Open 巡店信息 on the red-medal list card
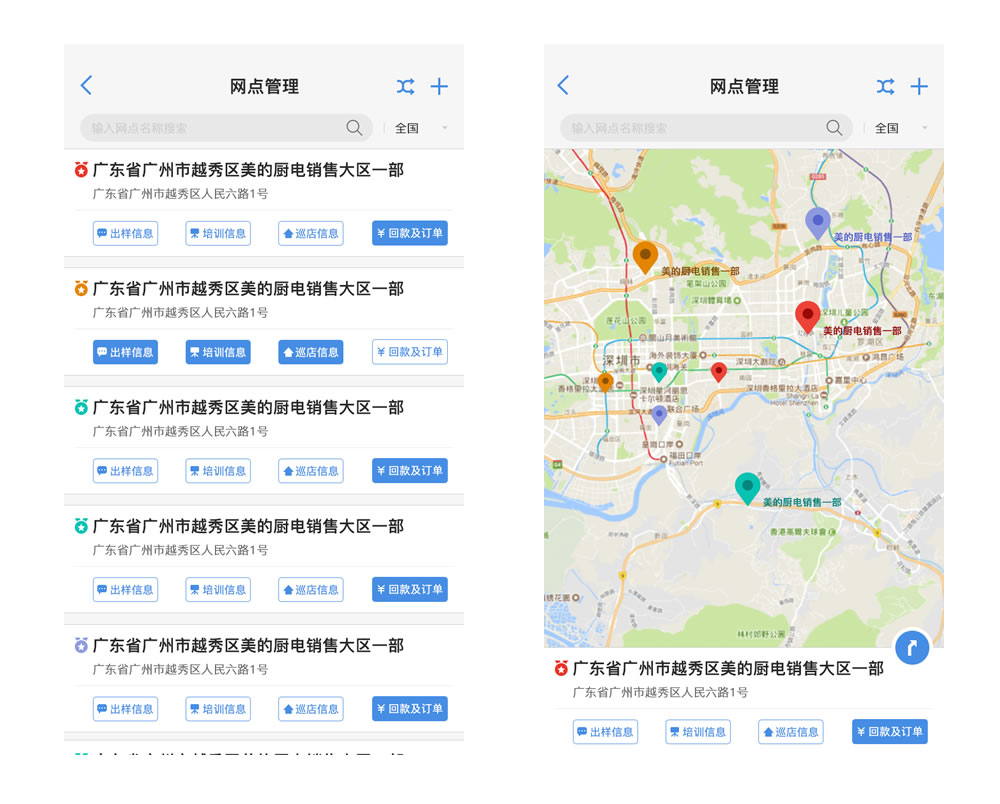This screenshot has height=804, width=1000. point(311,233)
